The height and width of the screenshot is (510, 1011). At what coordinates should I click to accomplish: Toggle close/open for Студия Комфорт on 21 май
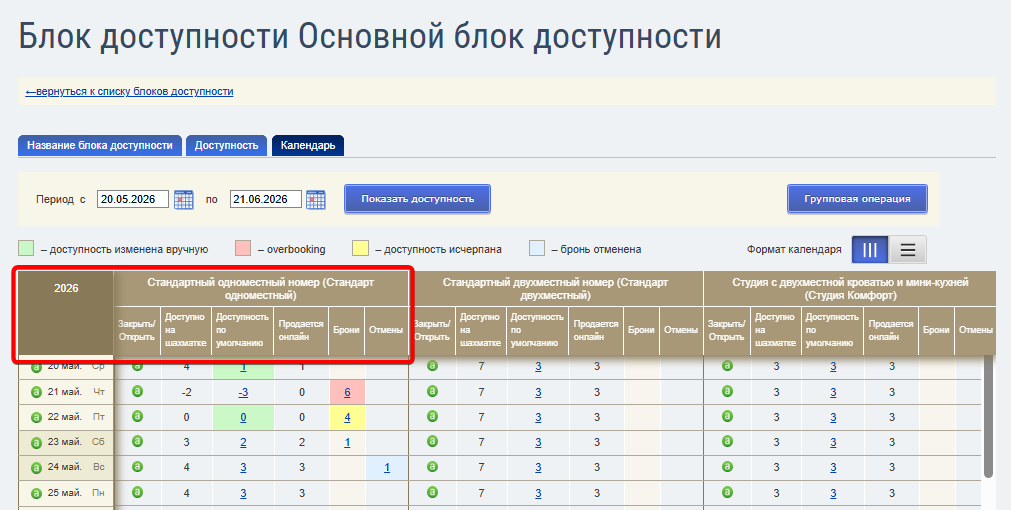coord(727,391)
